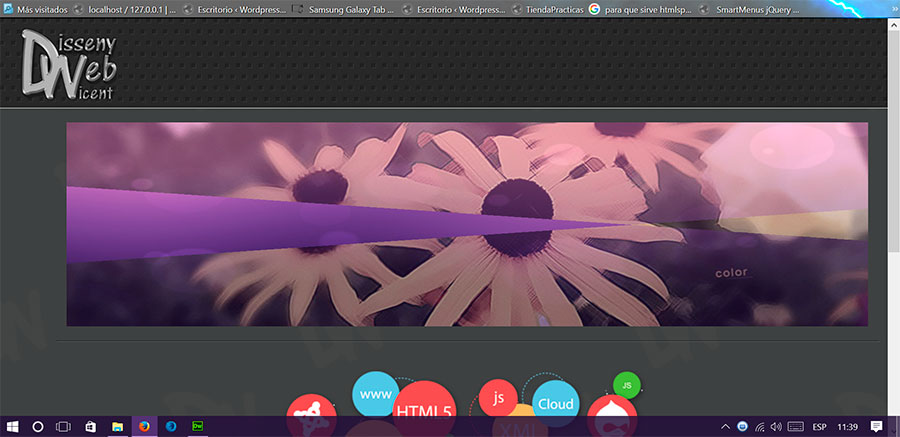
Task: Open Task View in the taskbar
Action: tap(63, 426)
